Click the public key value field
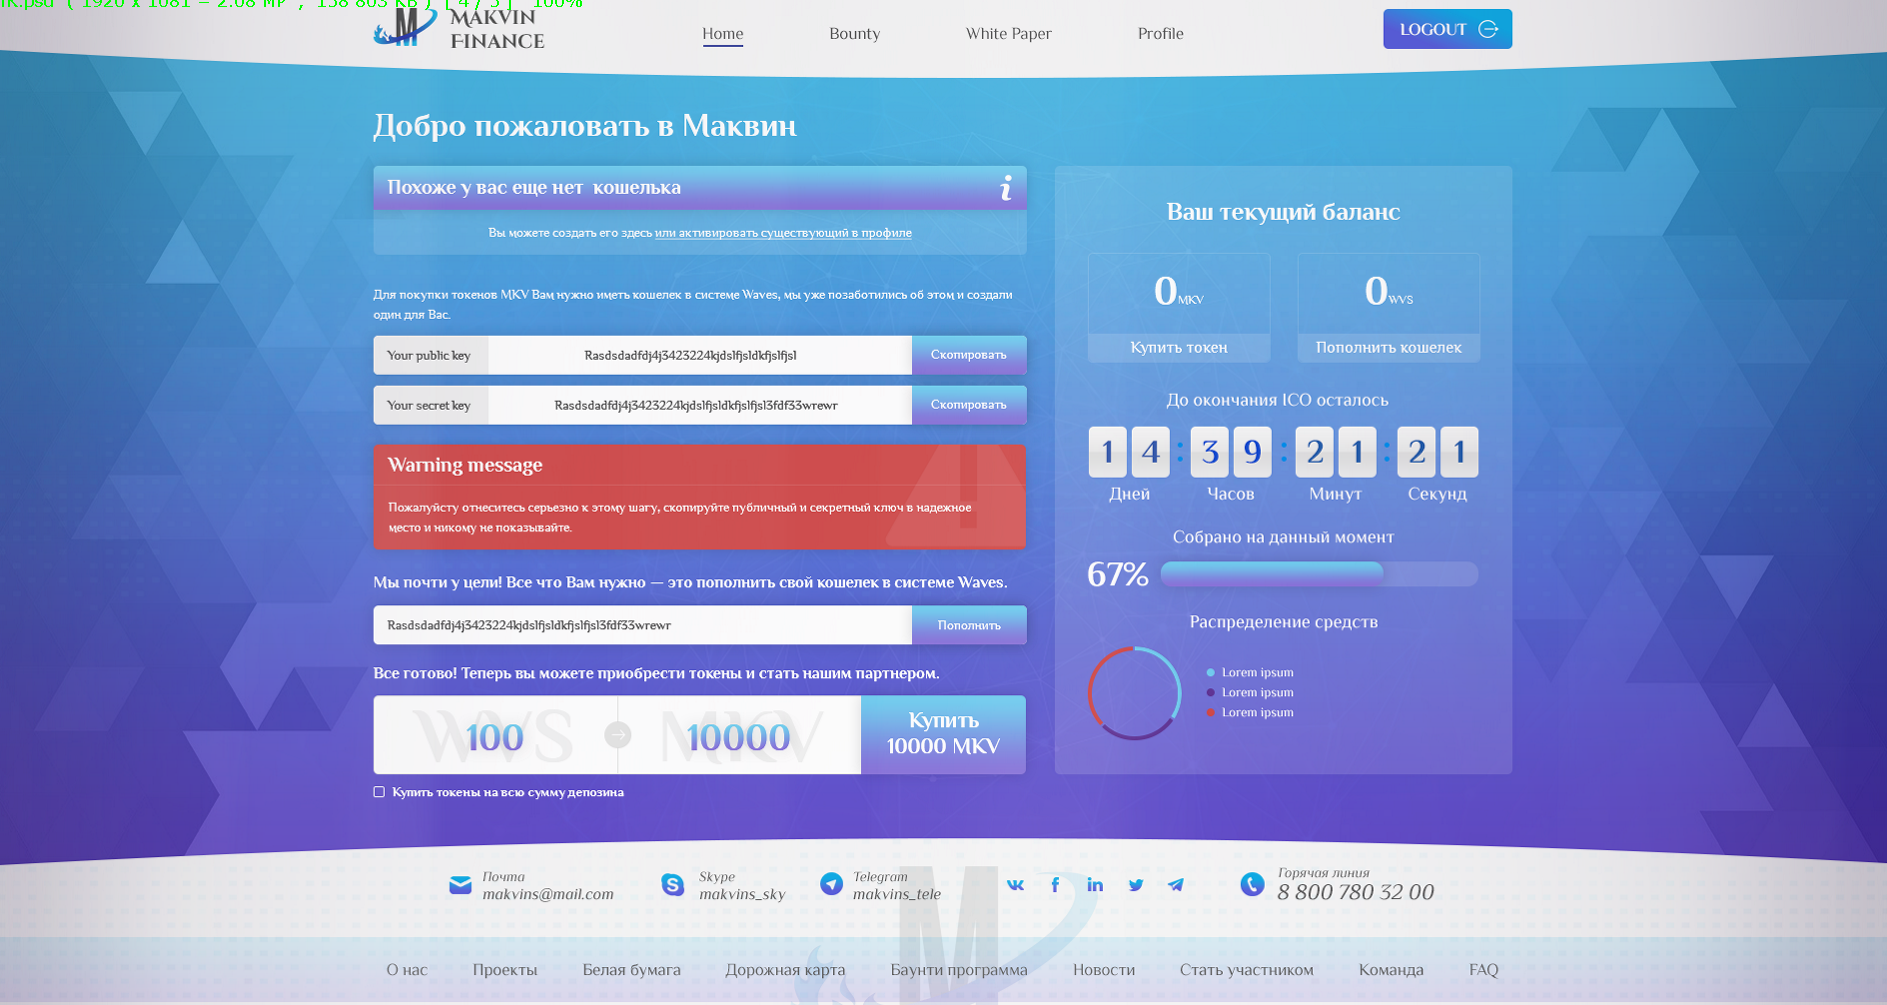 click(x=700, y=355)
